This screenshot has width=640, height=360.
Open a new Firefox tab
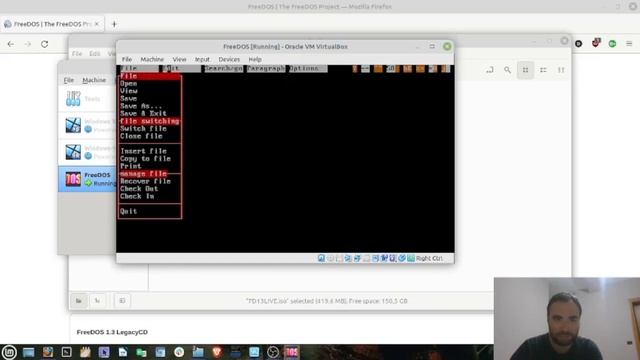pyautogui.click(x=114, y=24)
